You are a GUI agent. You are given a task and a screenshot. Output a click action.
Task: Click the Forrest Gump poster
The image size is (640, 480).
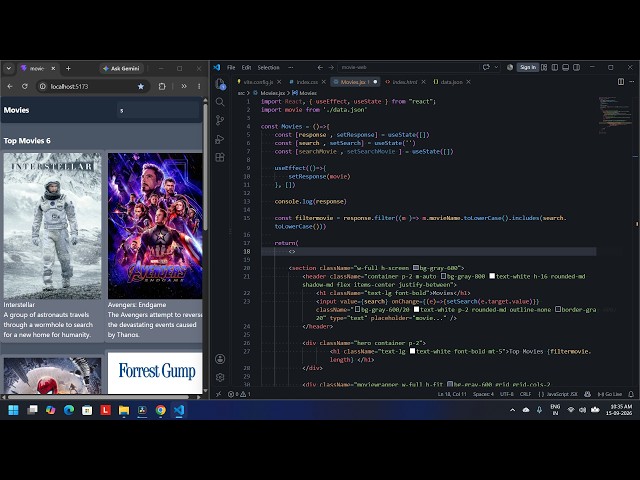click(155, 373)
